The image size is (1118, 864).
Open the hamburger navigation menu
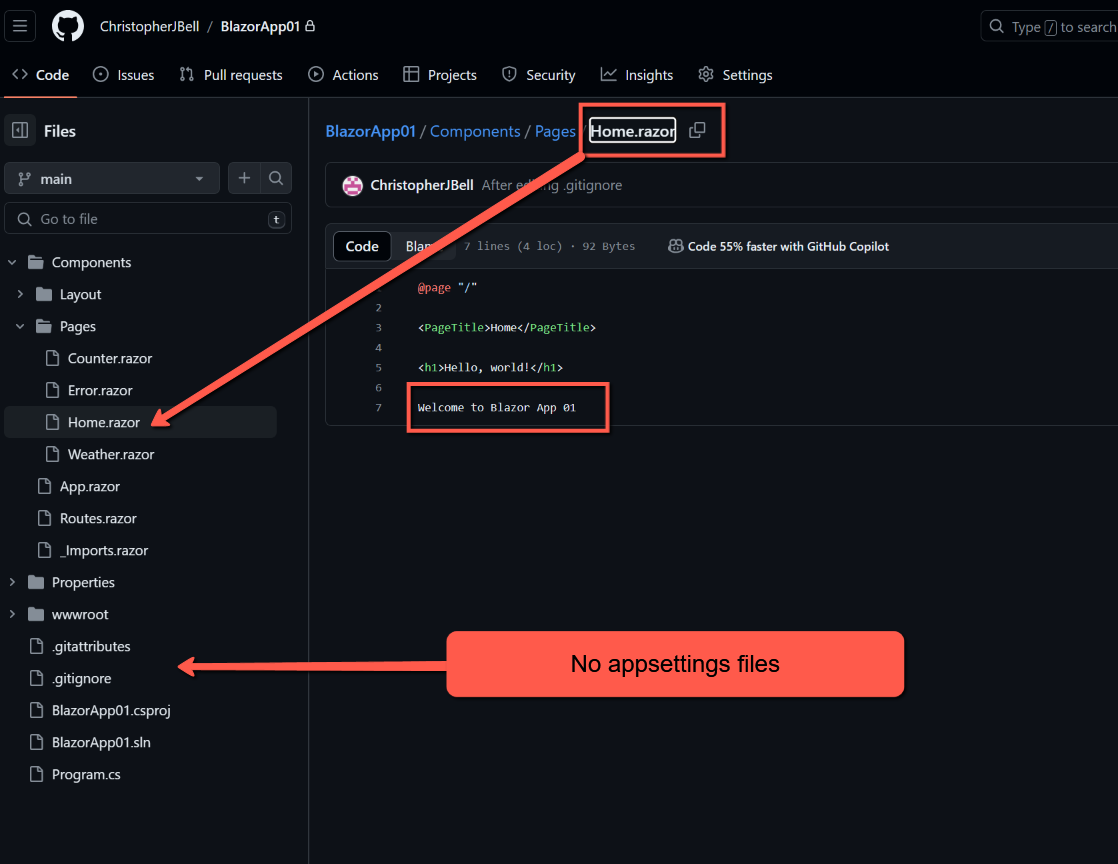pyautogui.click(x=20, y=26)
